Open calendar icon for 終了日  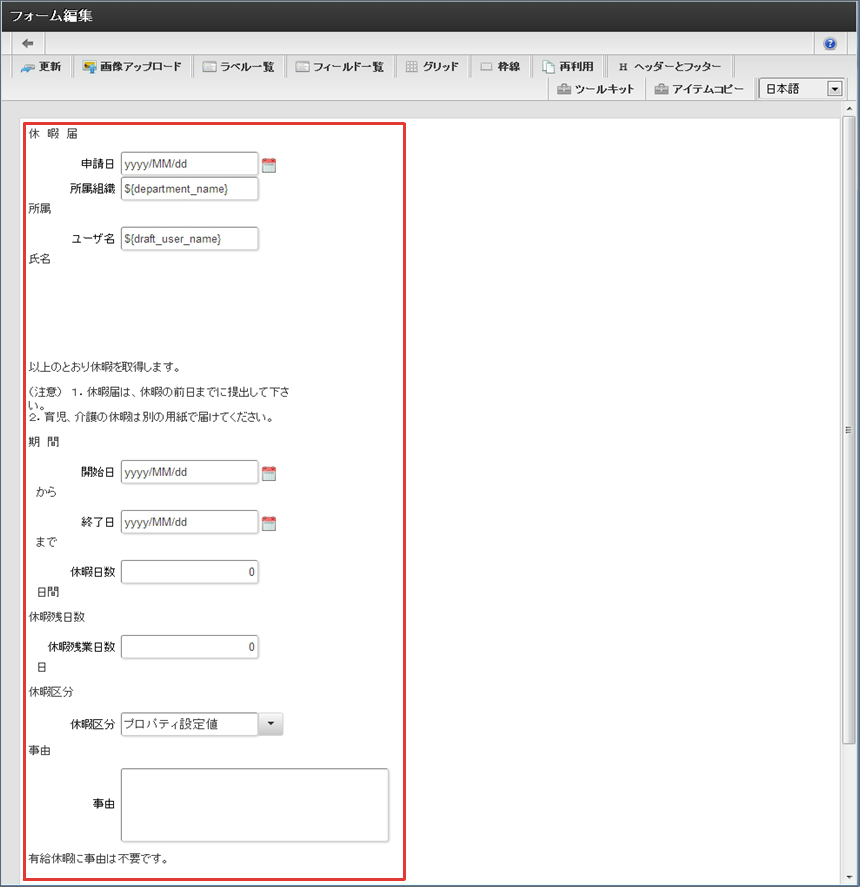269,523
